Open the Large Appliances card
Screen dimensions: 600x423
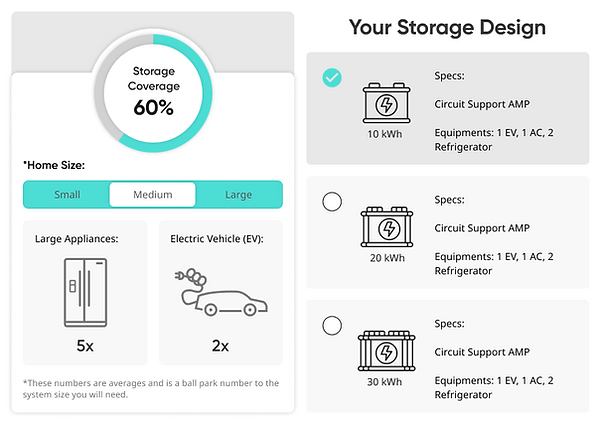85,292
